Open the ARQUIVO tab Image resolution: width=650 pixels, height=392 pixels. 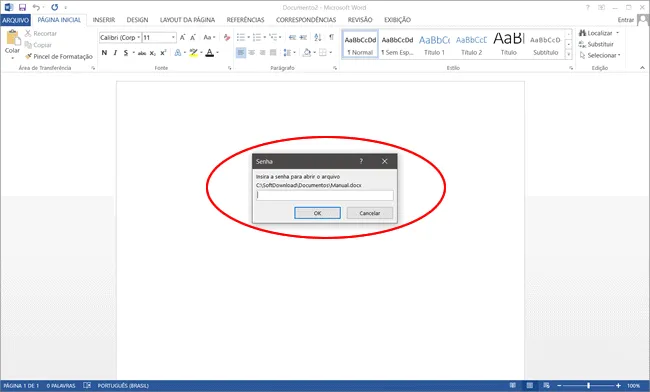[x=15, y=20]
